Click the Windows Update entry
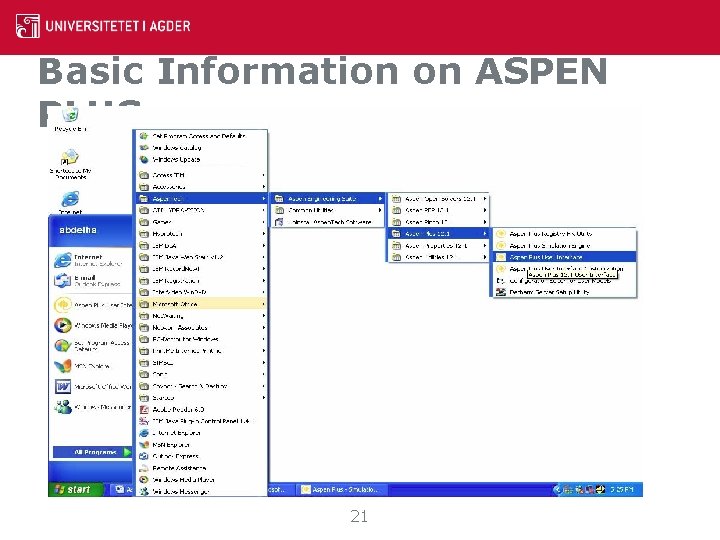 pyautogui.click(x=202, y=159)
